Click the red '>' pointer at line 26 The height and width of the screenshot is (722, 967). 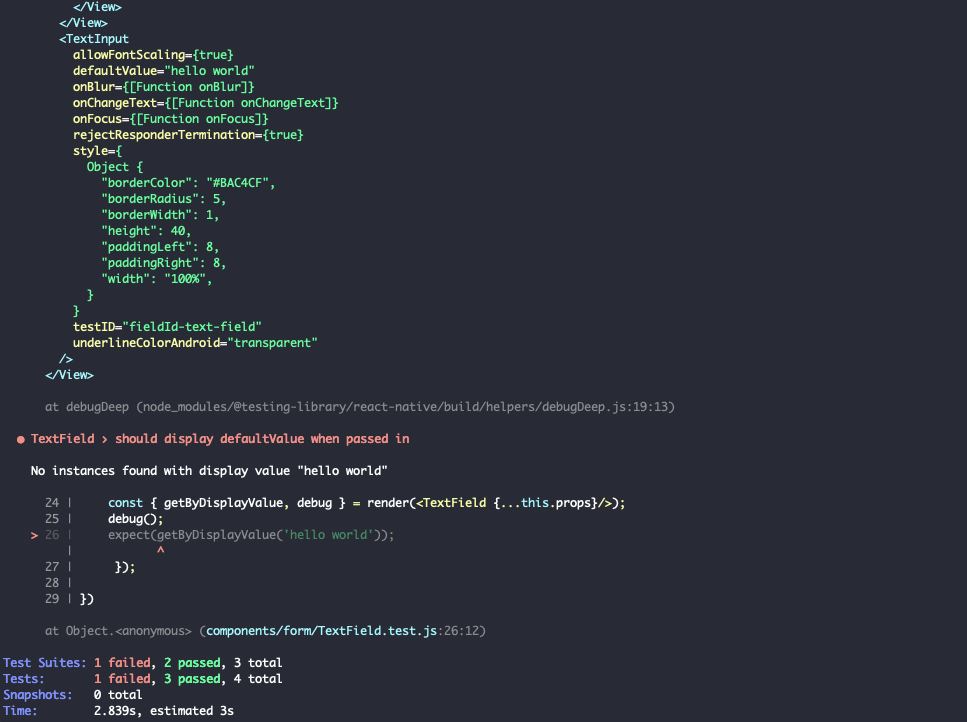(35, 535)
